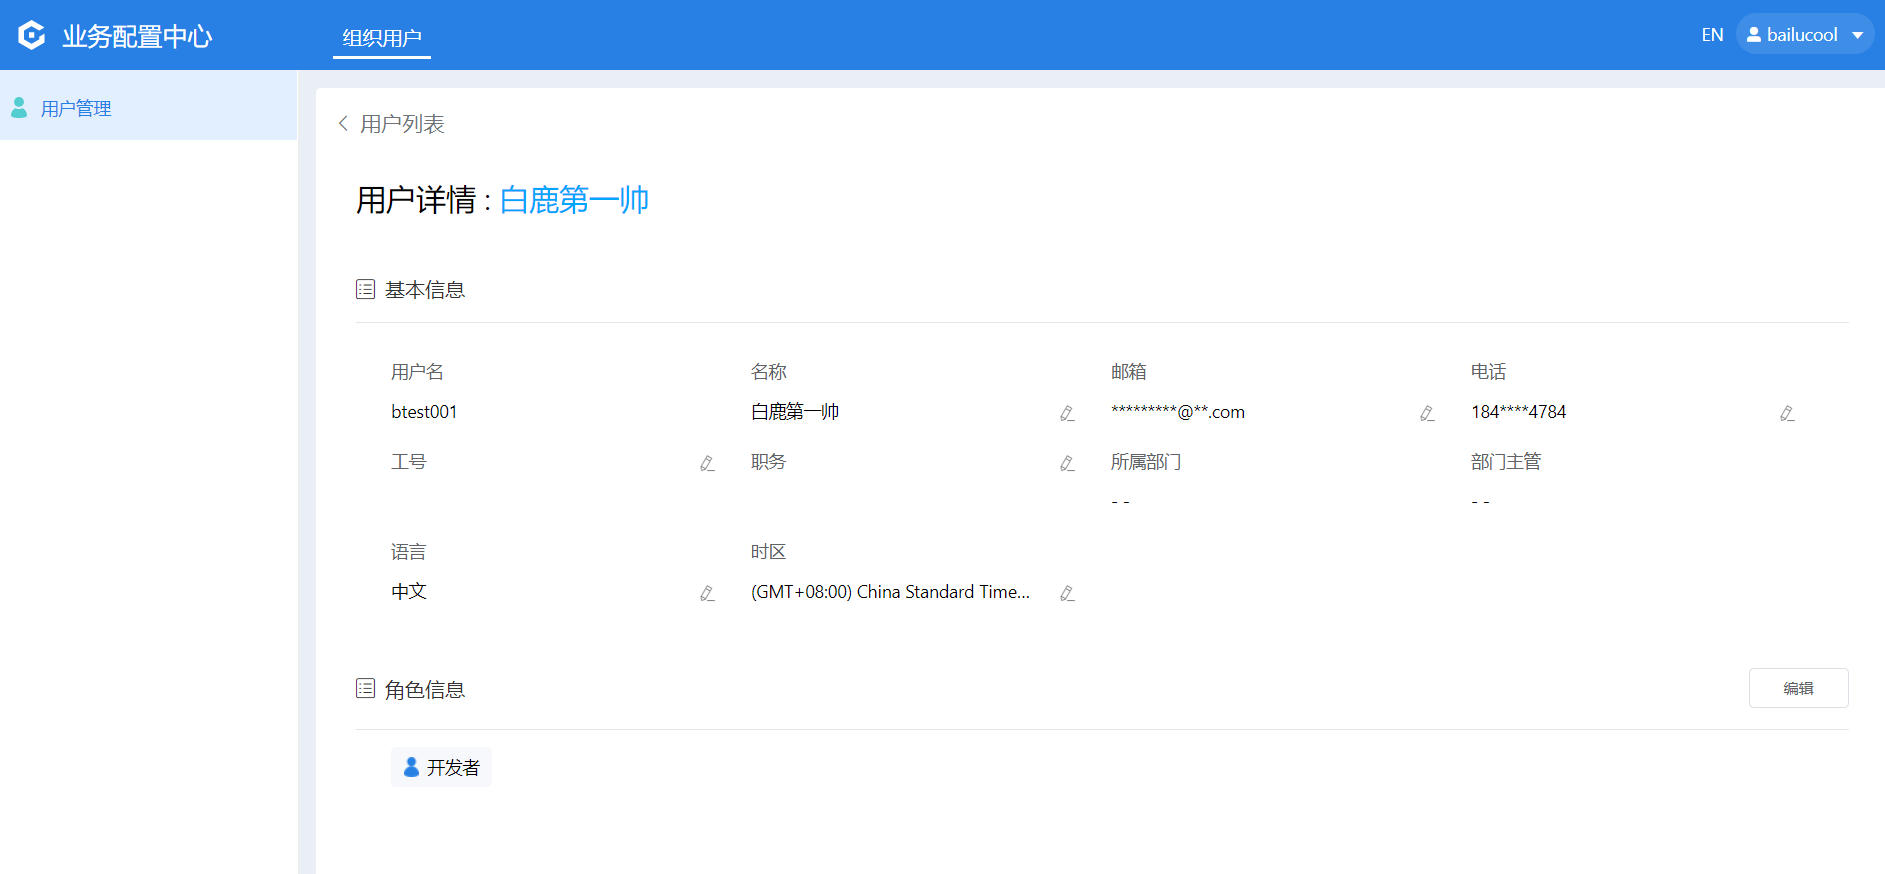Click the user avatar icon beside bailucool

[1753, 34]
